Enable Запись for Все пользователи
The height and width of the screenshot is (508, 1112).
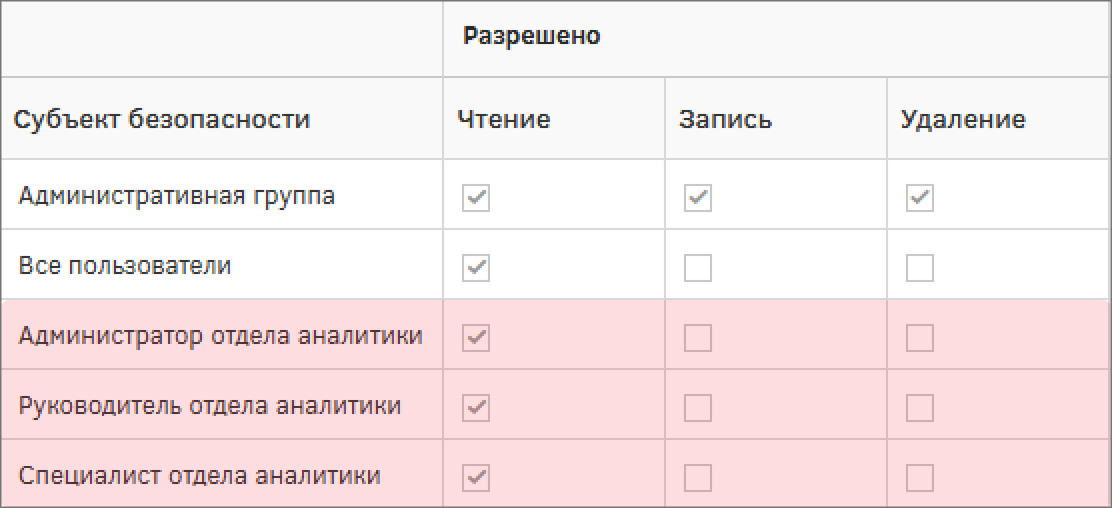(x=698, y=268)
